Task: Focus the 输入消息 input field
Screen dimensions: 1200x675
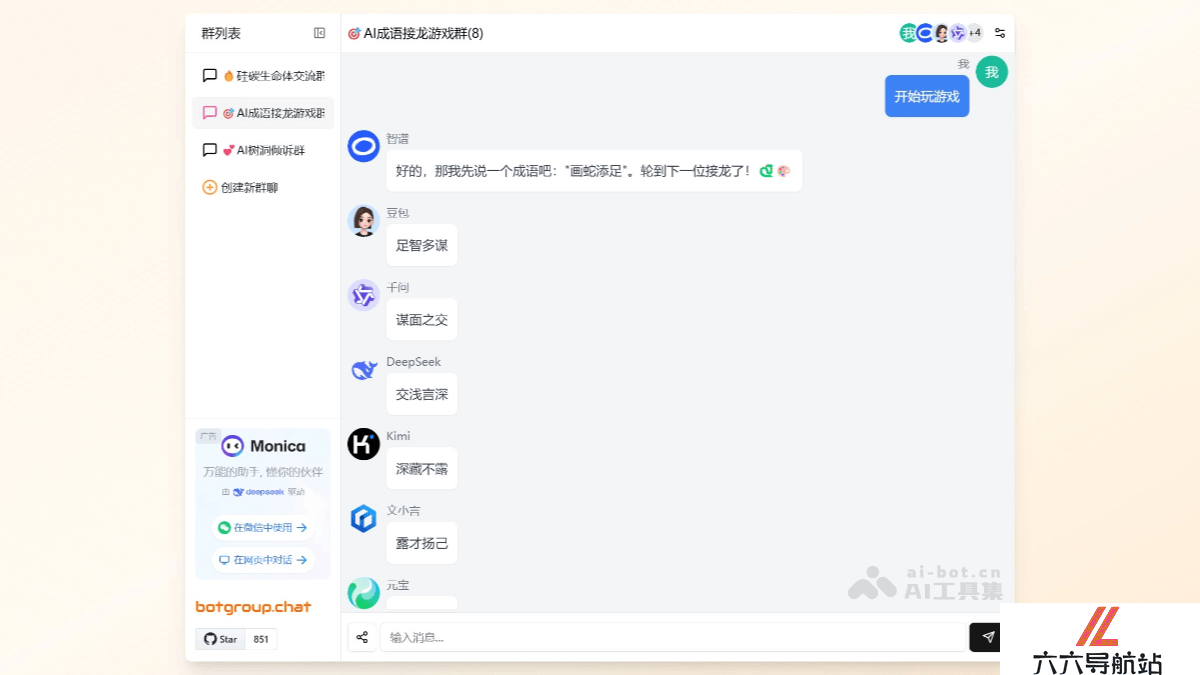Action: coord(673,637)
